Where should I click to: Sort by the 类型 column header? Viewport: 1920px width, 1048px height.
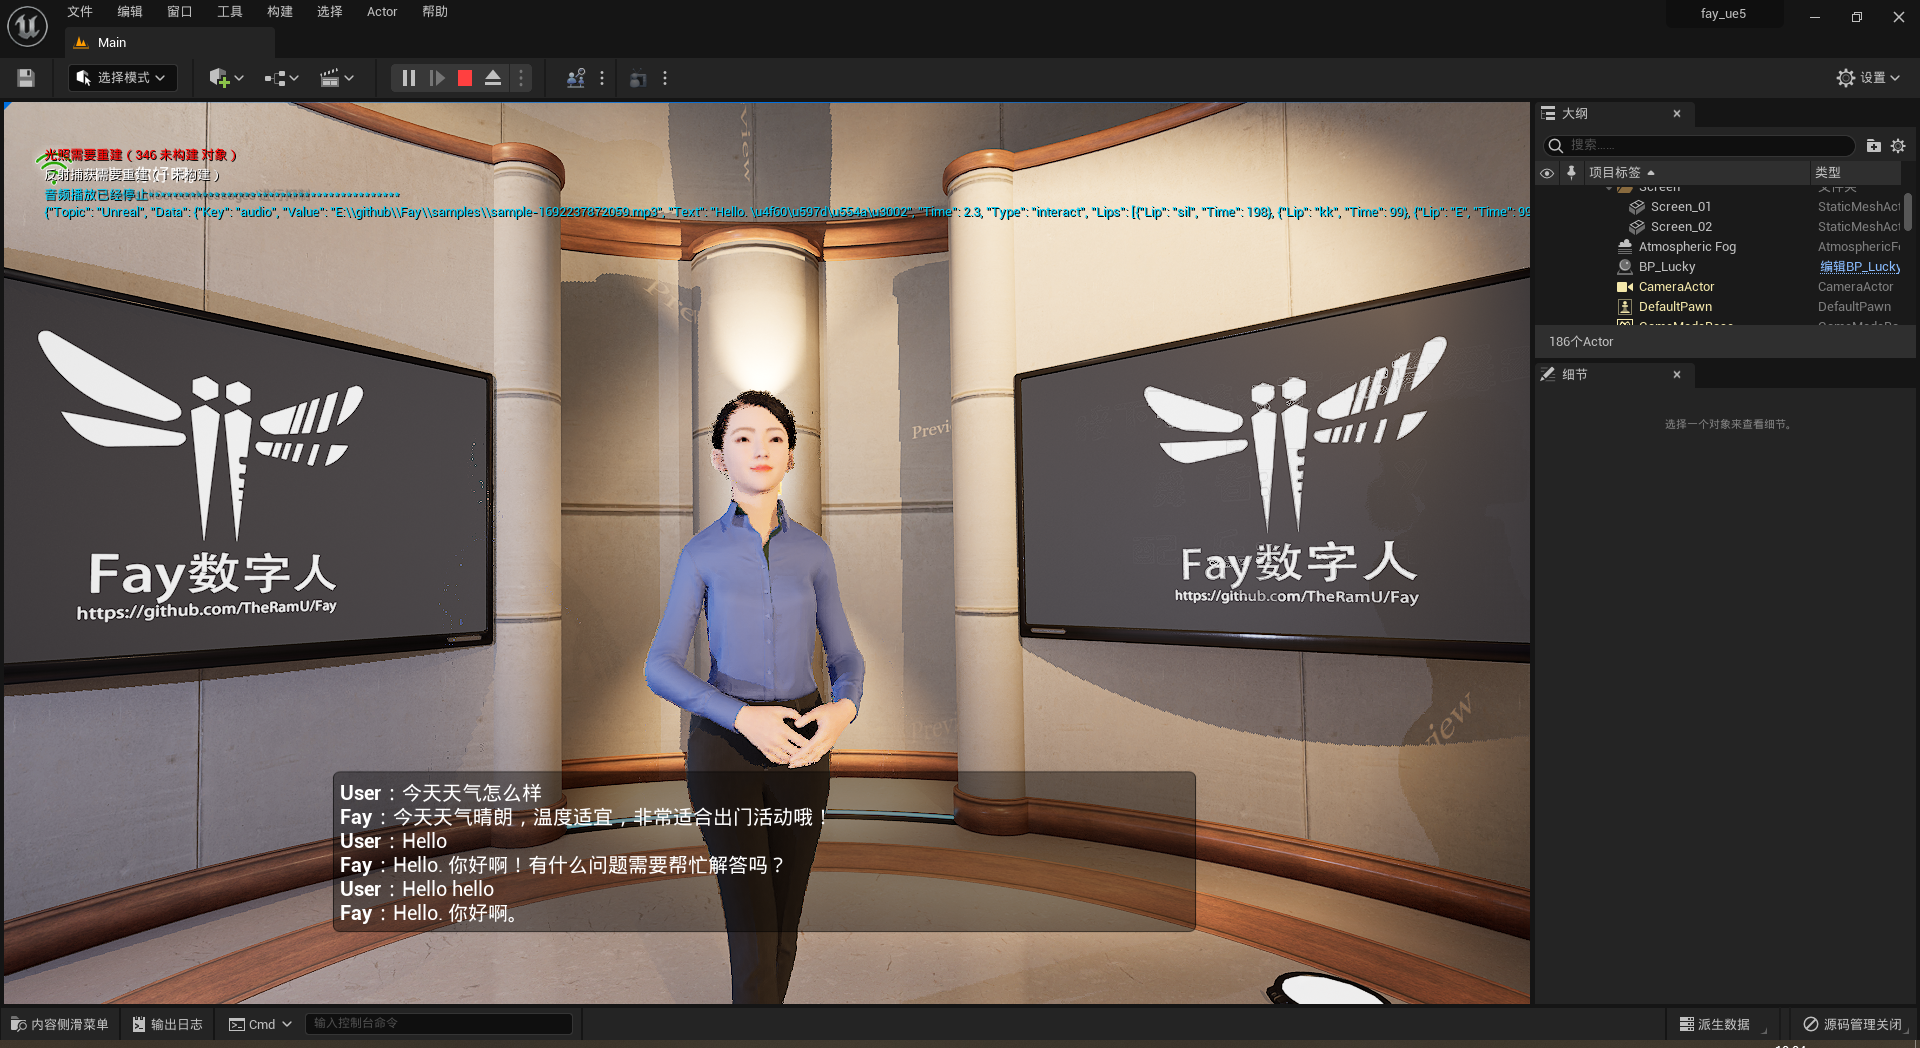1856,173
